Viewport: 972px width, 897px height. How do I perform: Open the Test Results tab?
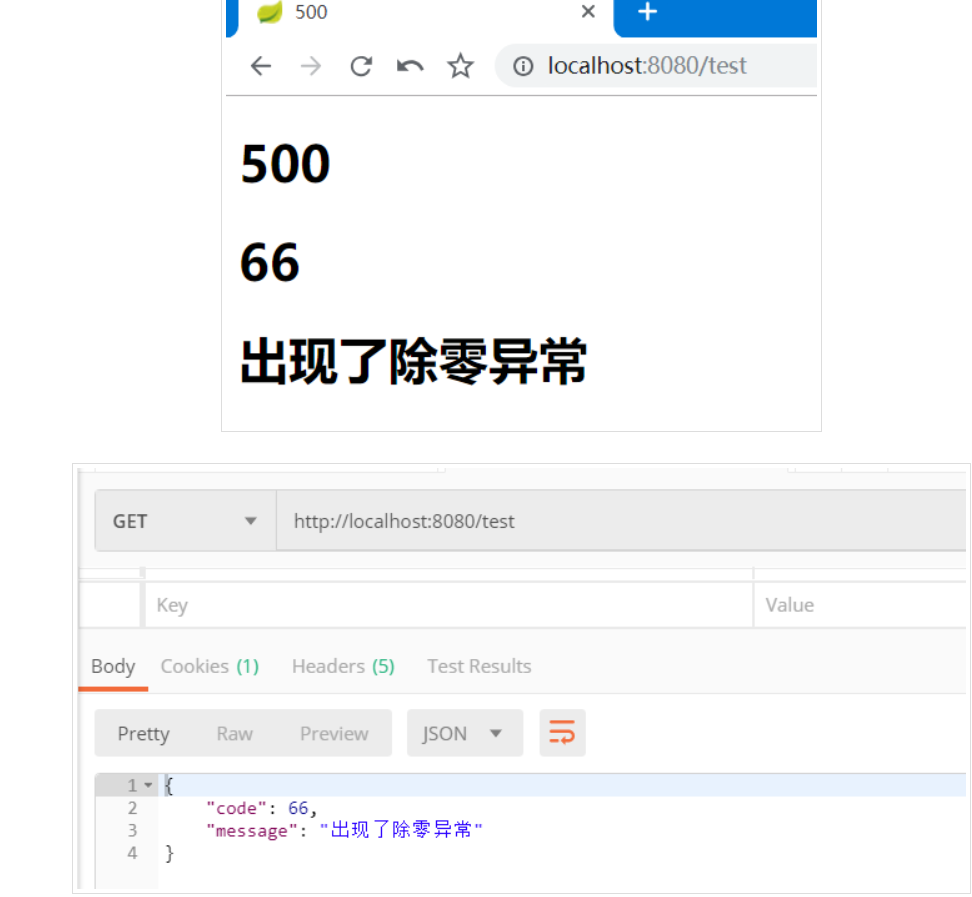[x=479, y=666]
